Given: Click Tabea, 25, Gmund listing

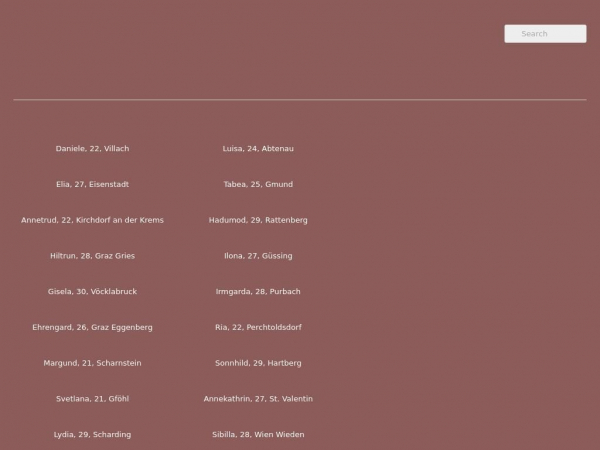Looking at the screenshot, I should [258, 185].
